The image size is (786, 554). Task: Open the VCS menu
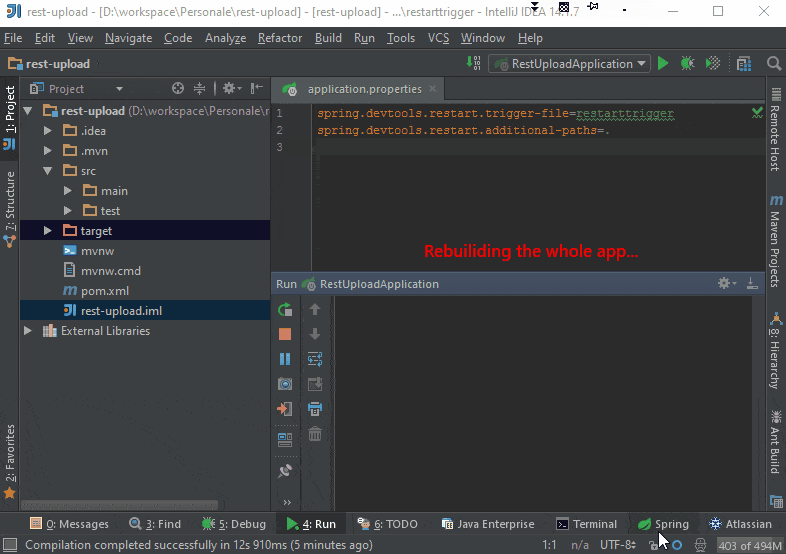coord(438,38)
